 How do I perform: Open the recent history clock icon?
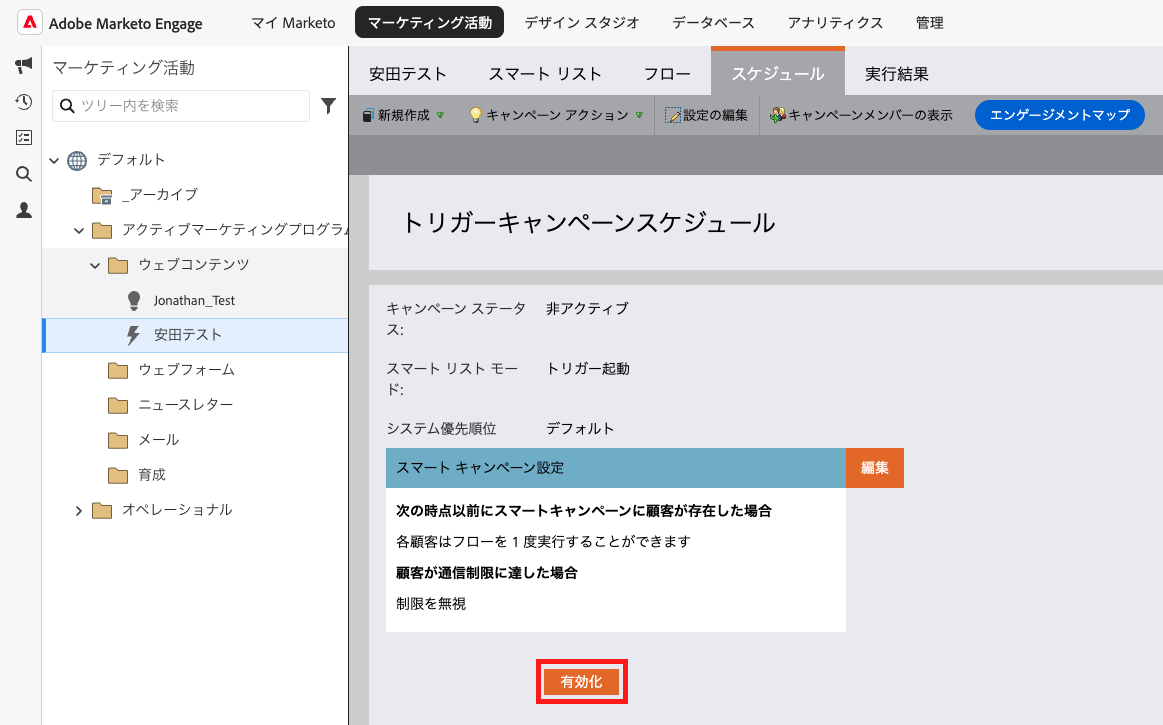click(x=24, y=102)
